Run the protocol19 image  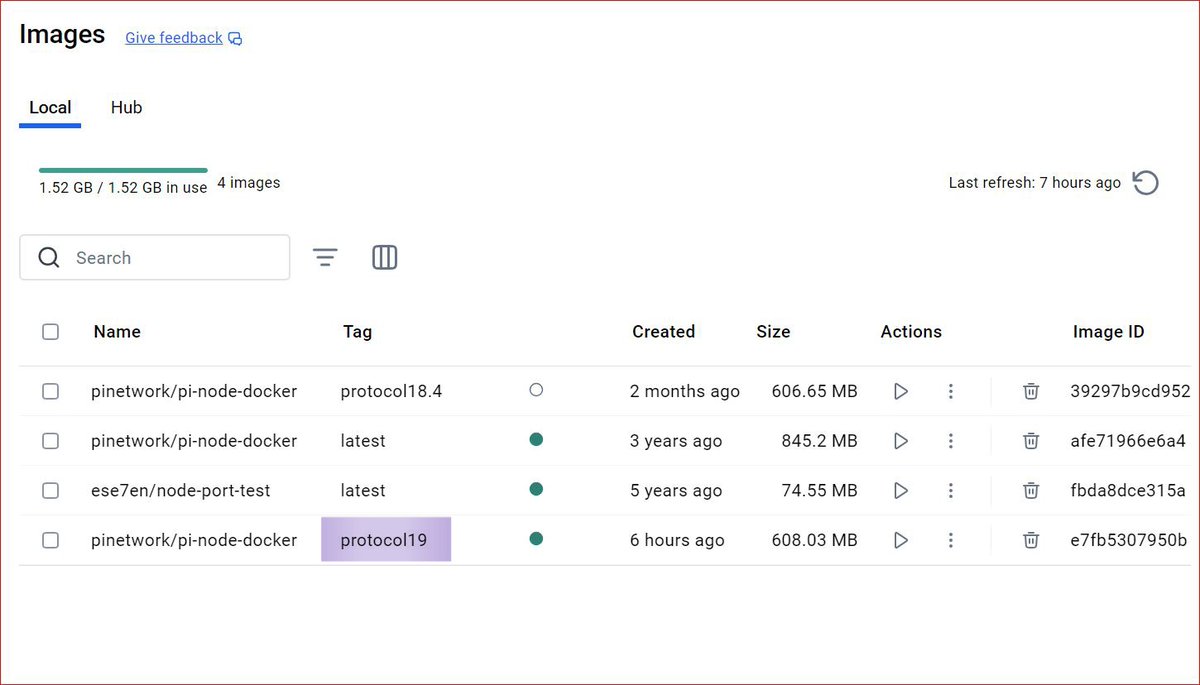pos(900,540)
